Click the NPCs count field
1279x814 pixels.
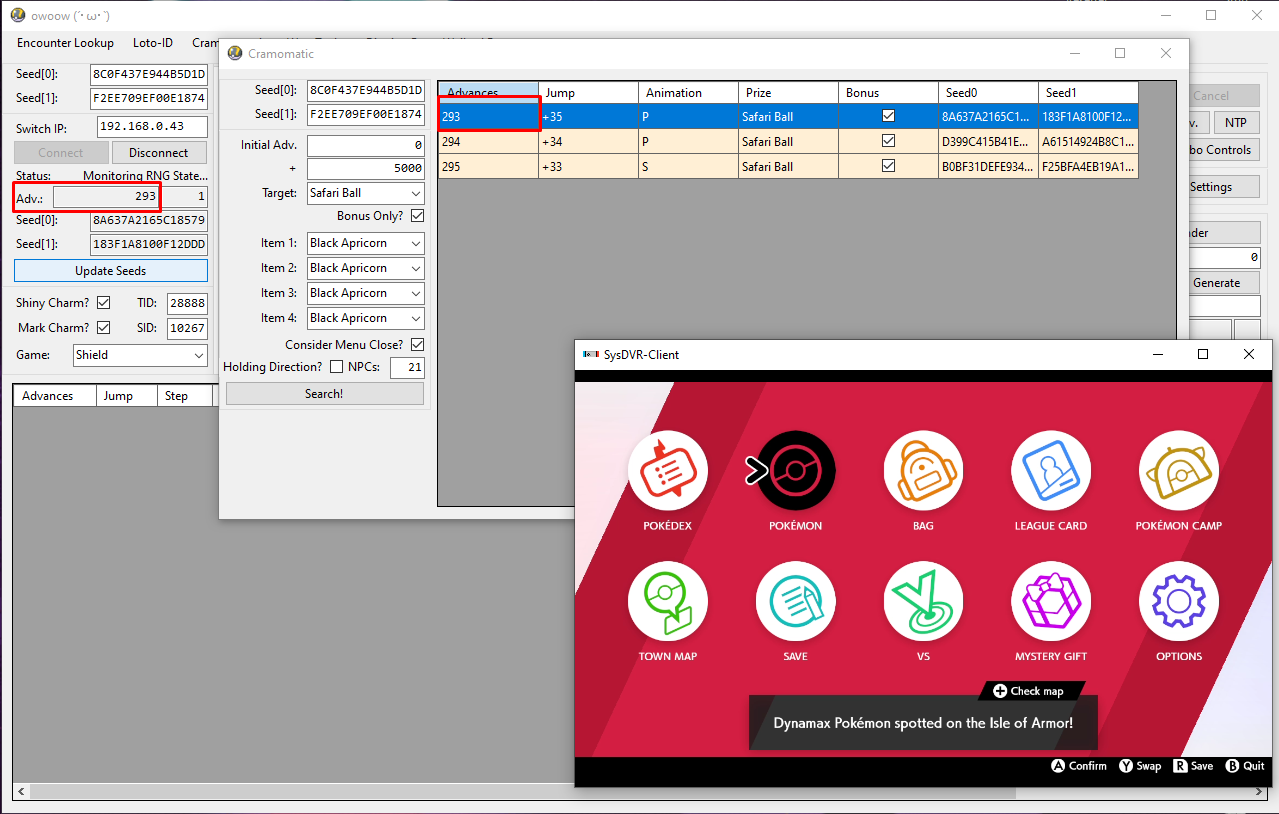coord(407,368)
